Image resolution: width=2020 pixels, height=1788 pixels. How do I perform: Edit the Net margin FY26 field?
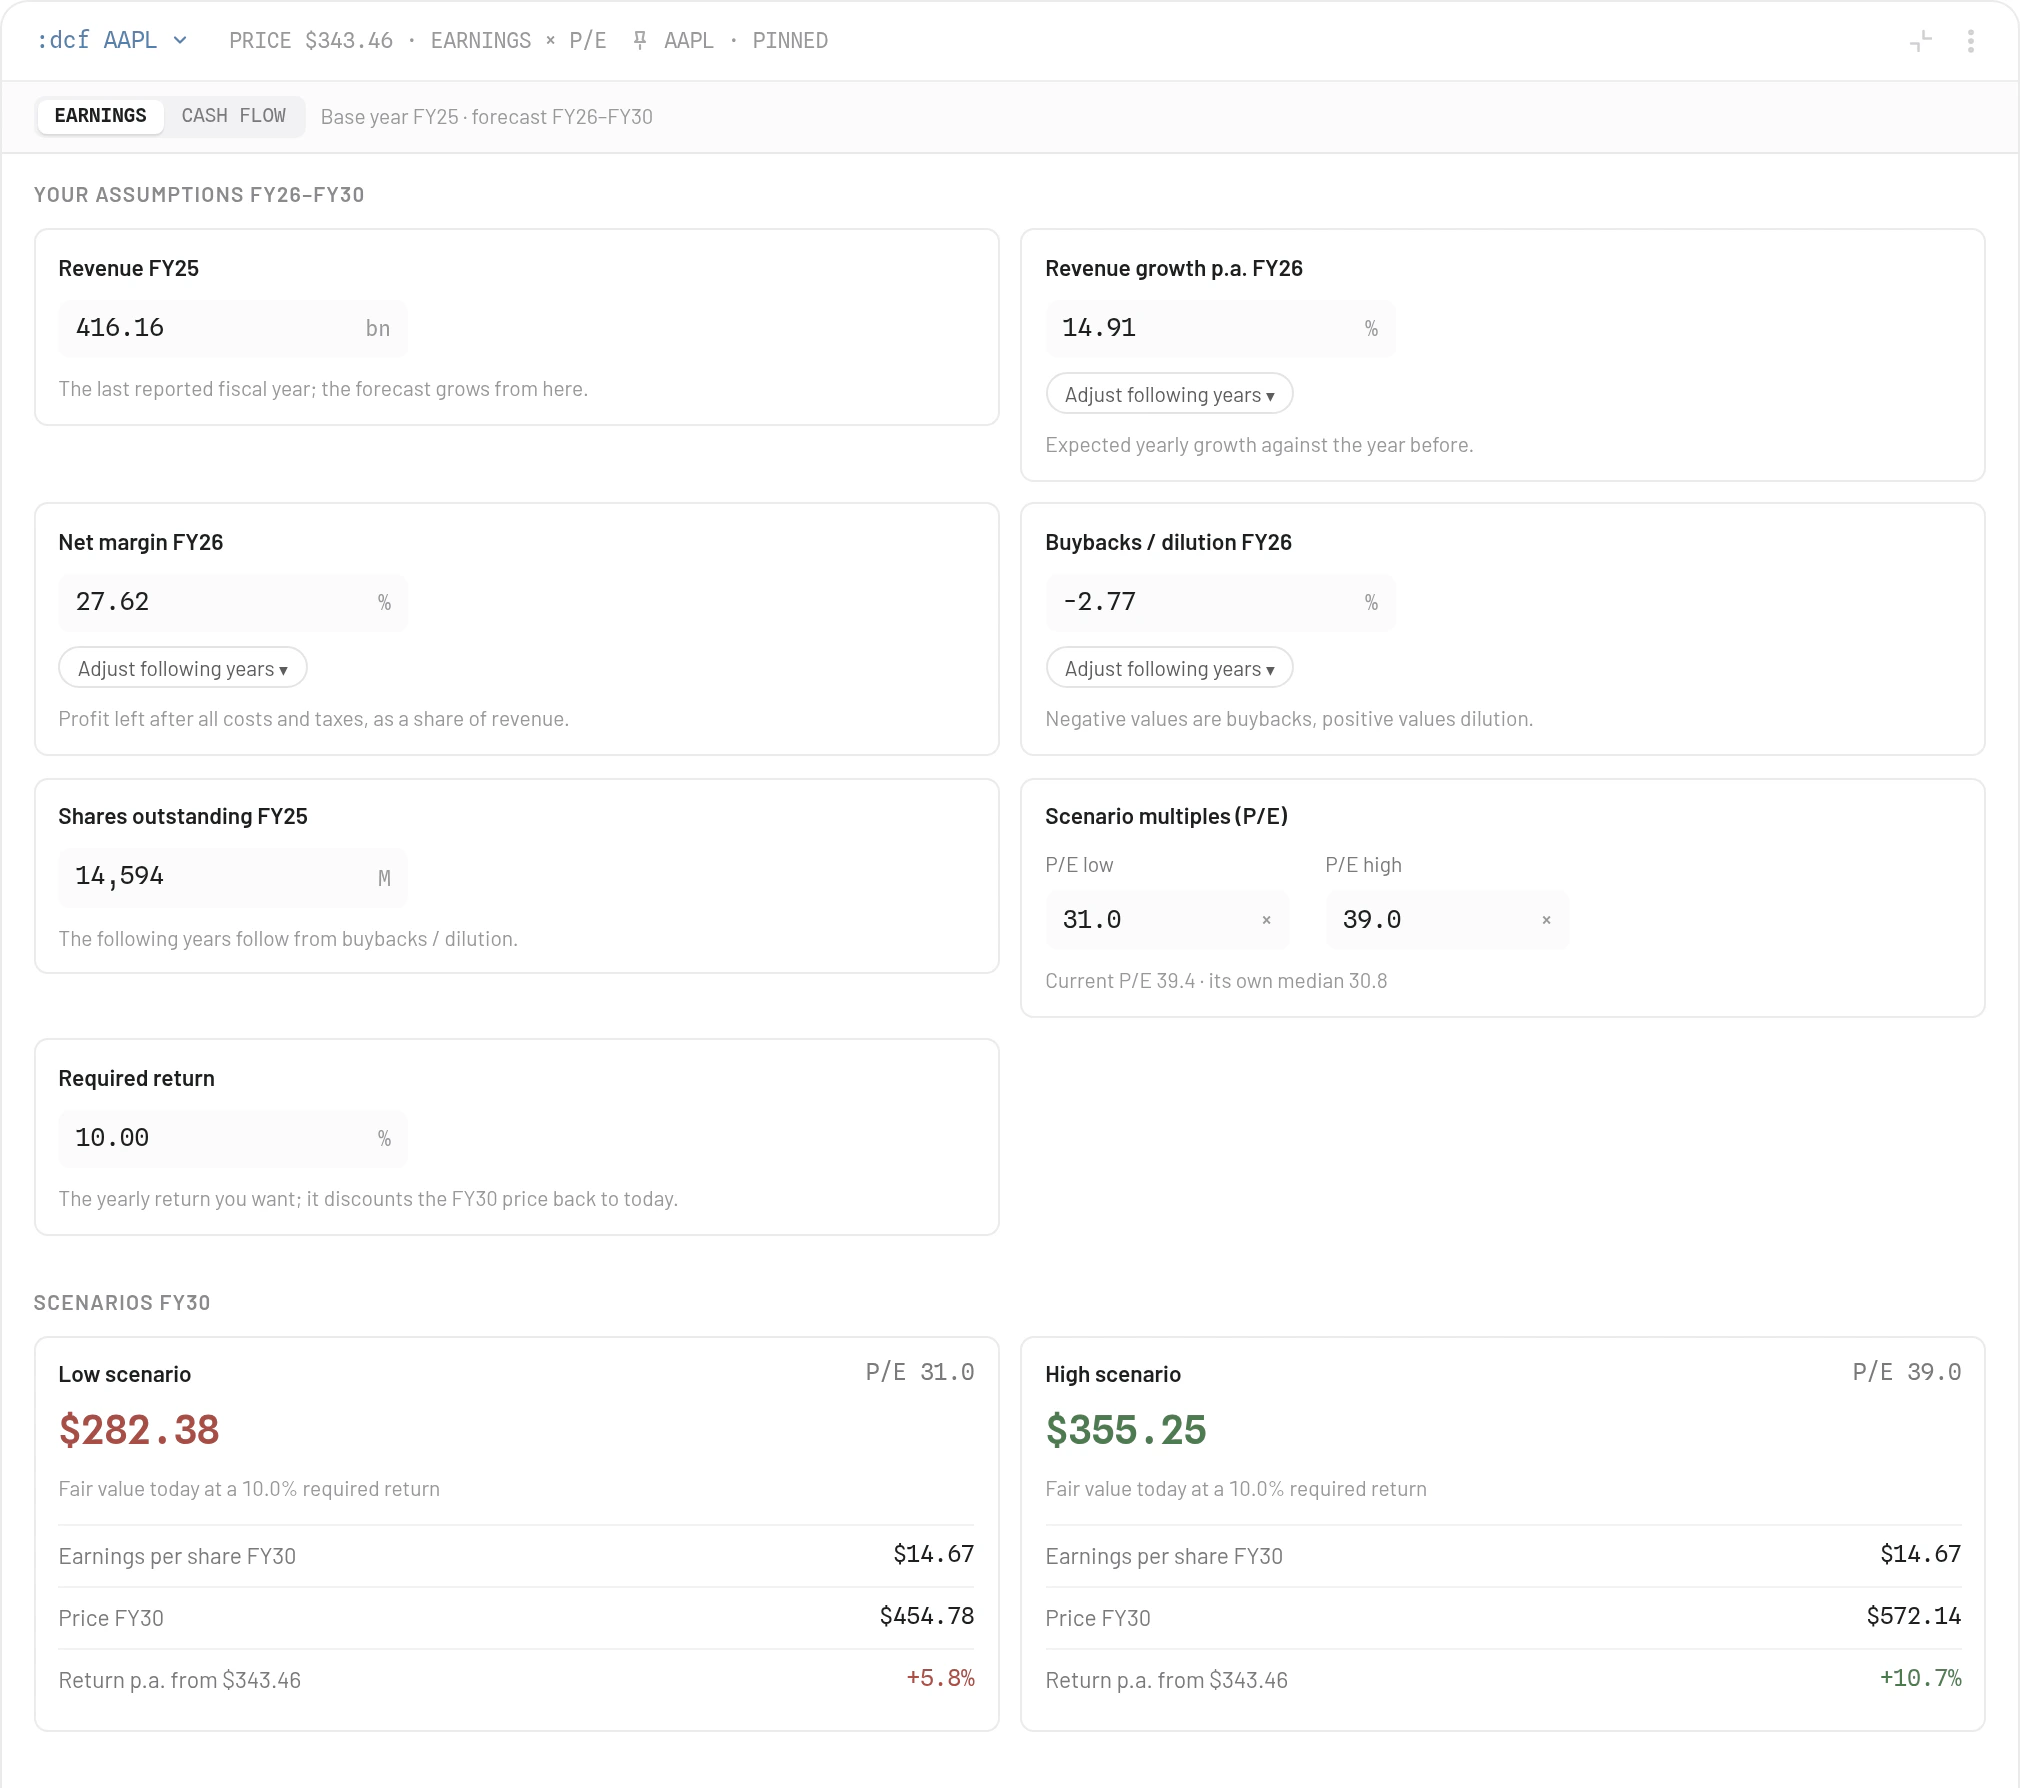coord(233,602)
